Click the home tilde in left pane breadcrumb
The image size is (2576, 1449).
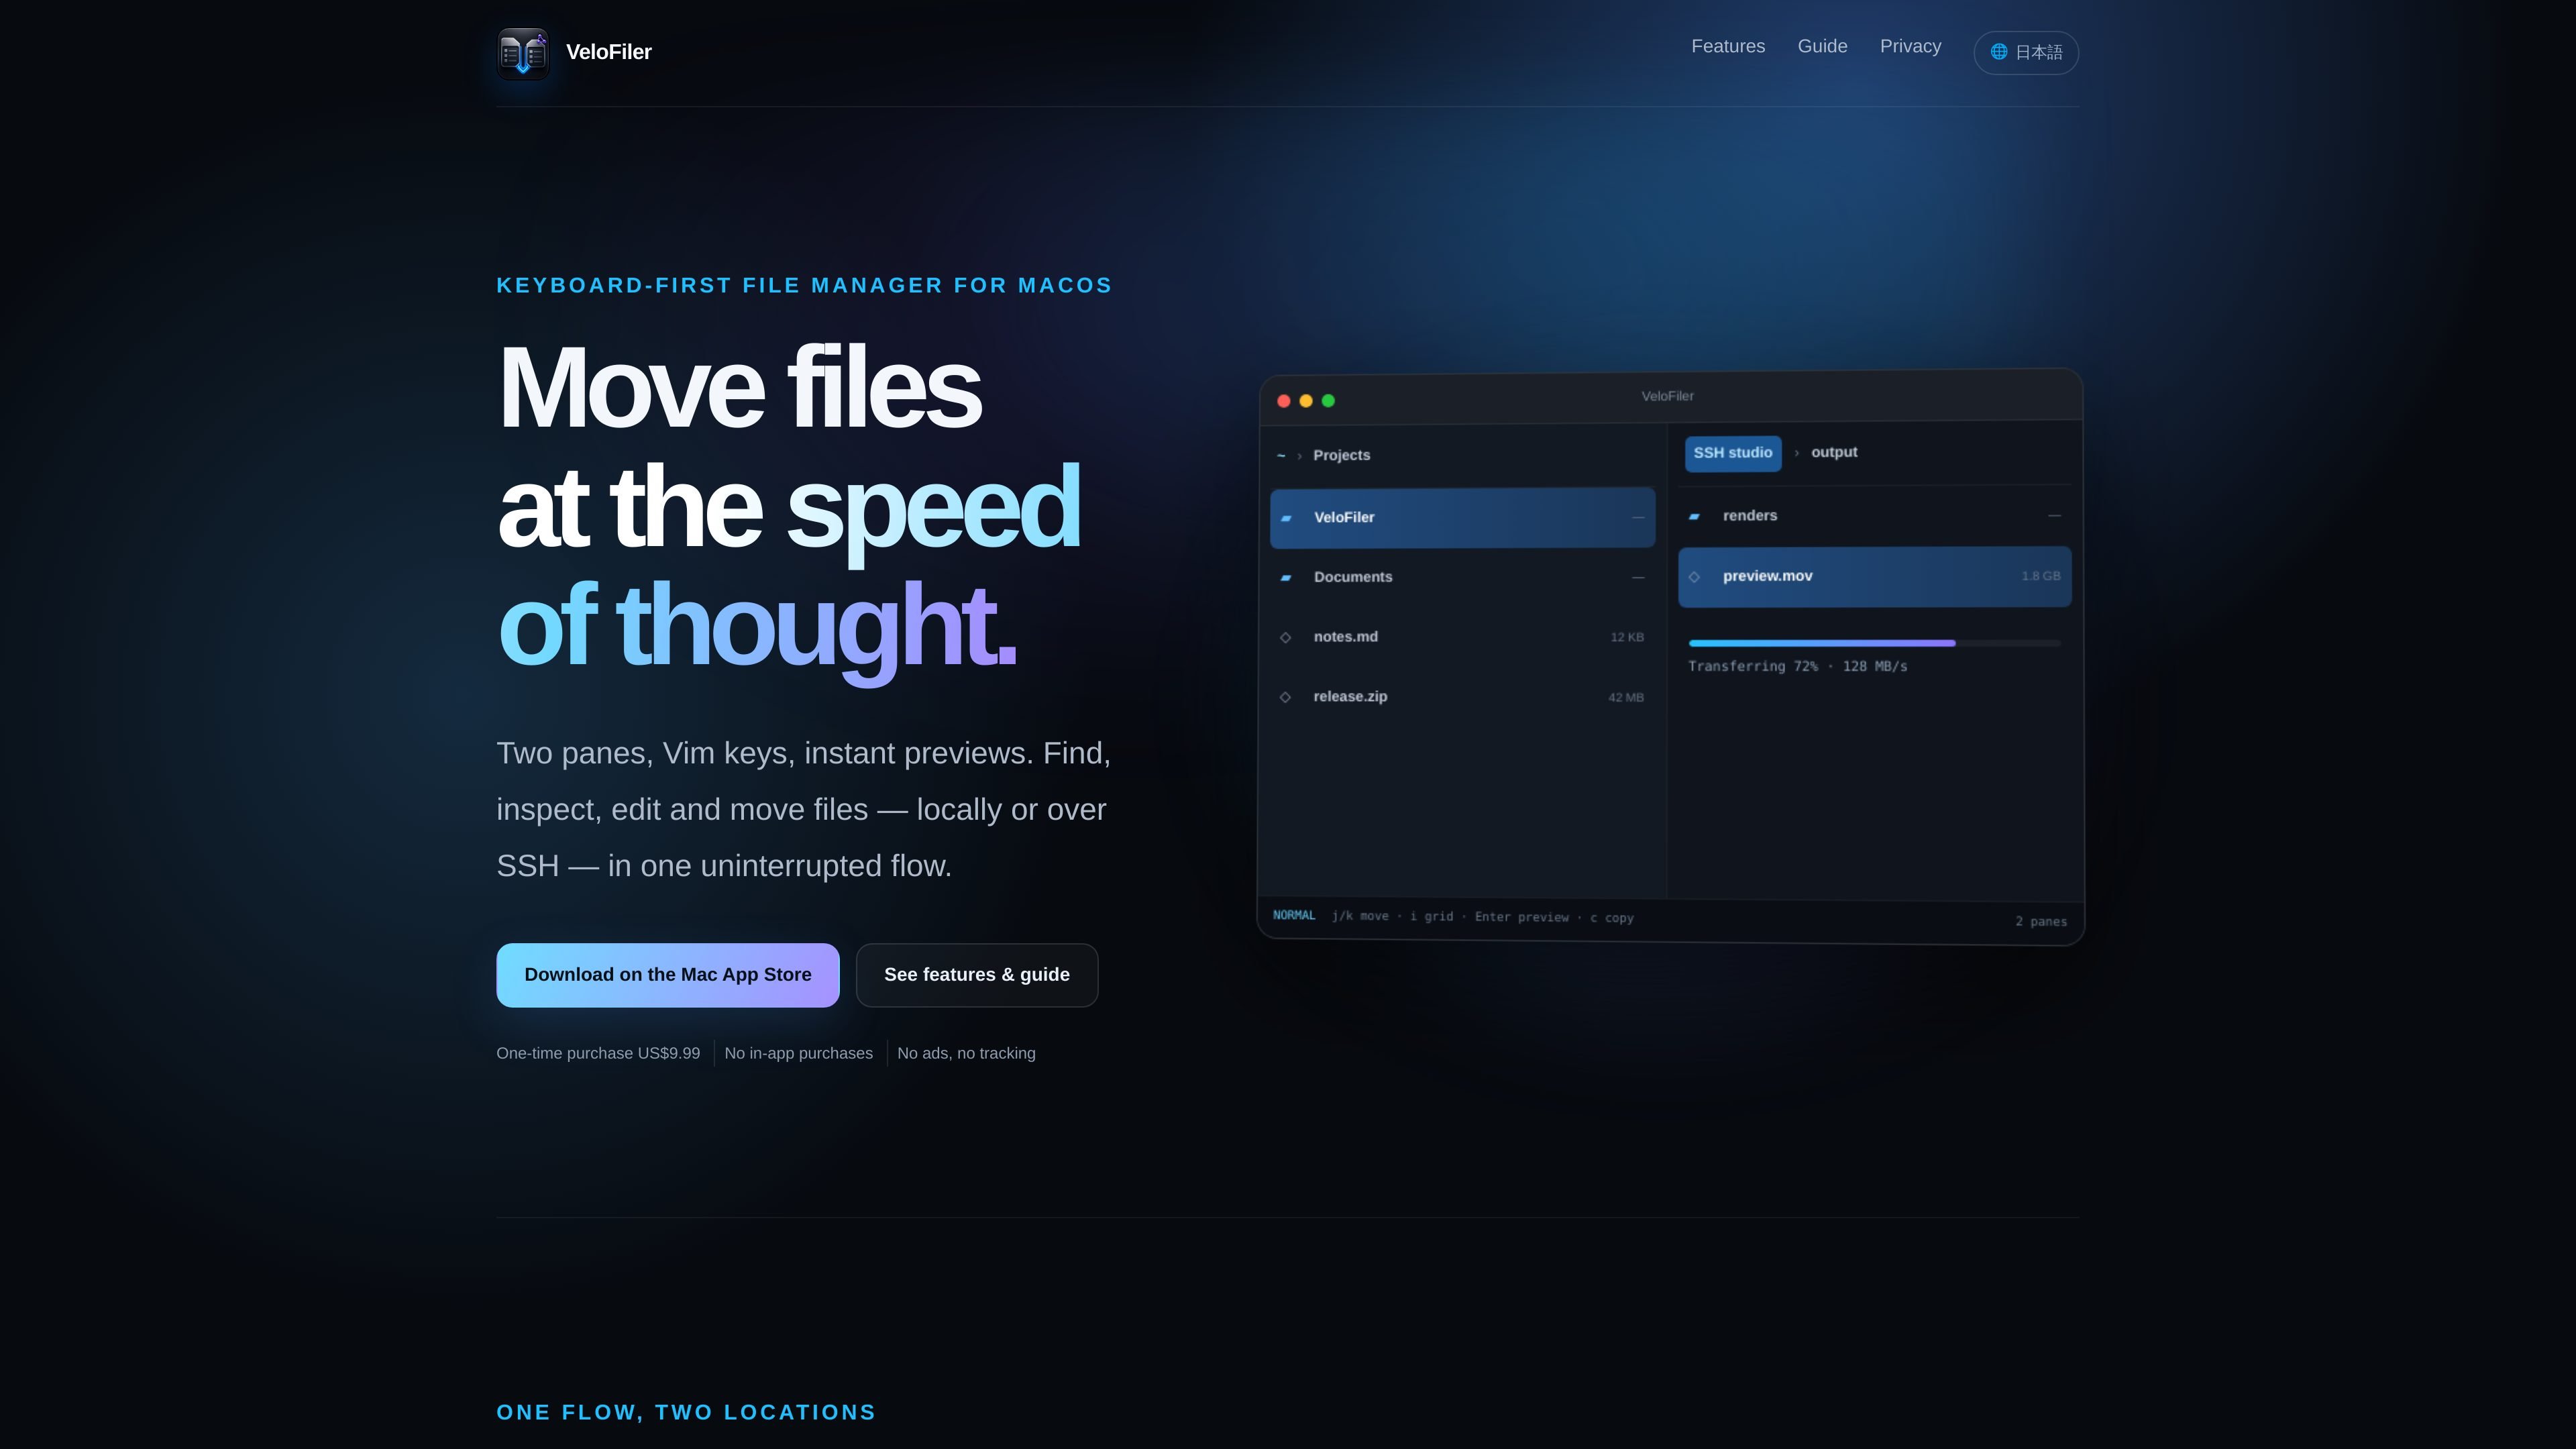coord(1281,456)
